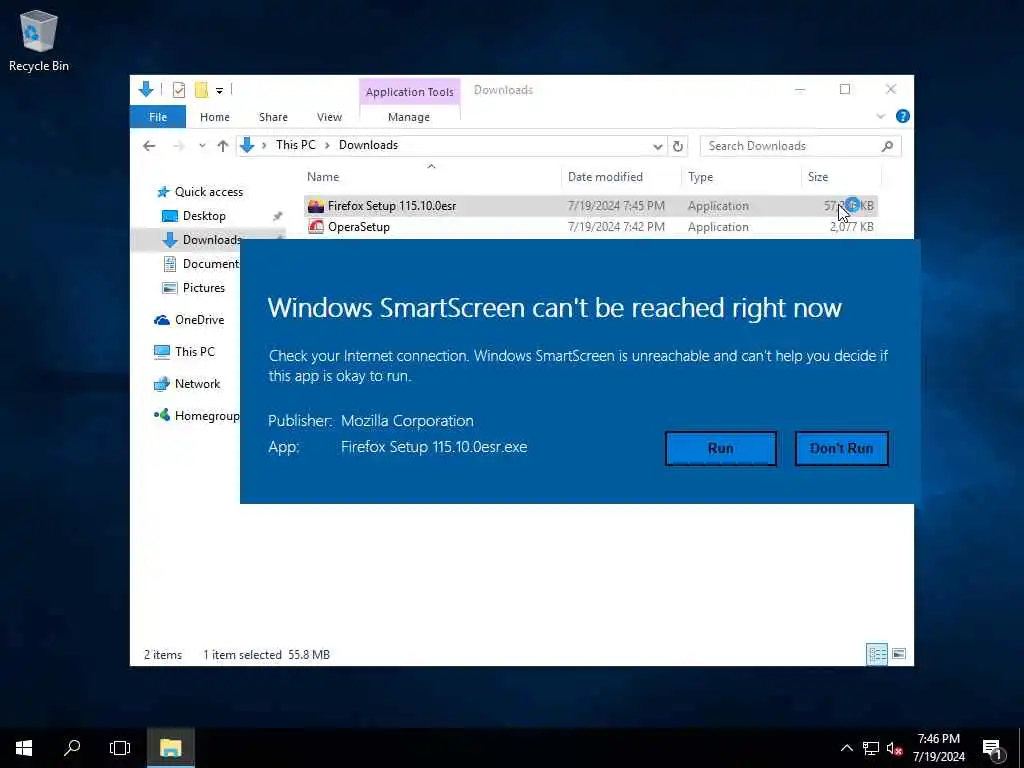The width and height of the screenshot is (1024, 768).
Task: Open the muted volume tray icon
Action: coord(894,748)
